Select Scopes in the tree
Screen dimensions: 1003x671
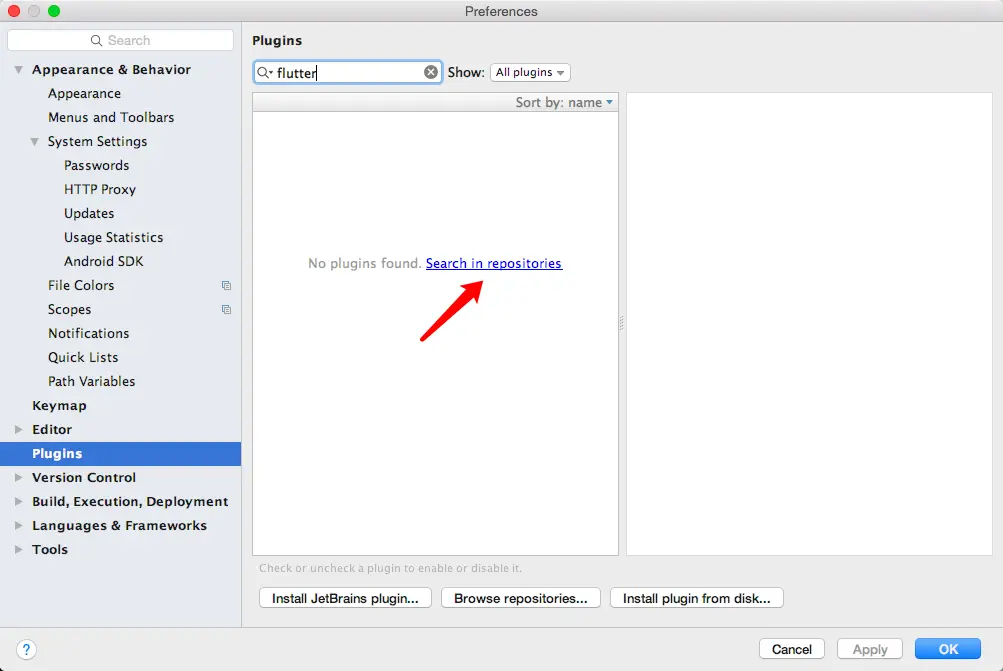[70, 310]
